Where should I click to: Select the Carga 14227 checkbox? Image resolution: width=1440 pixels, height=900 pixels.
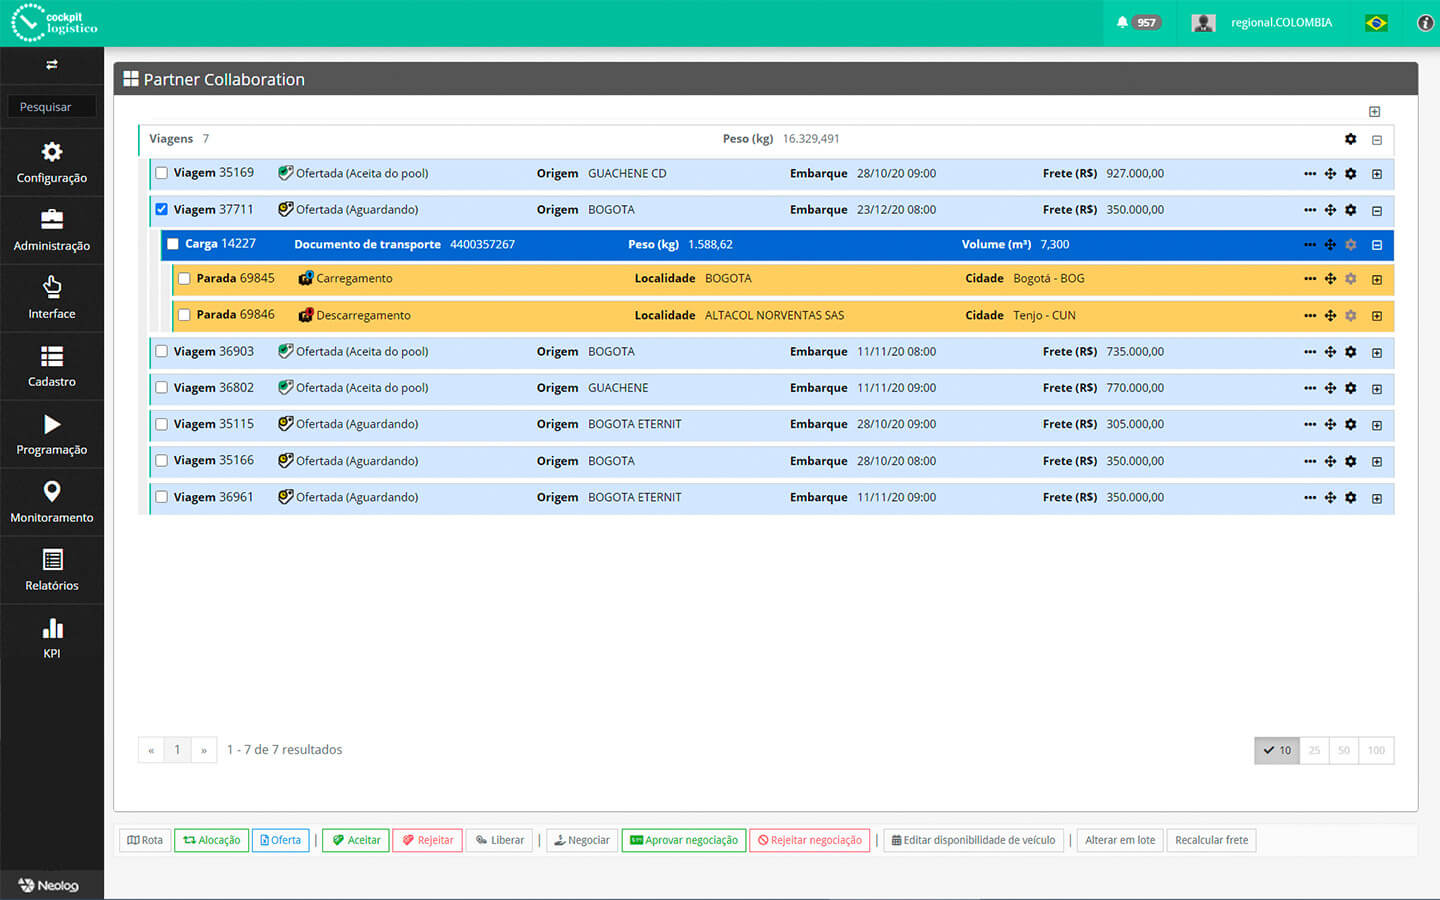[x=173, y=244]
